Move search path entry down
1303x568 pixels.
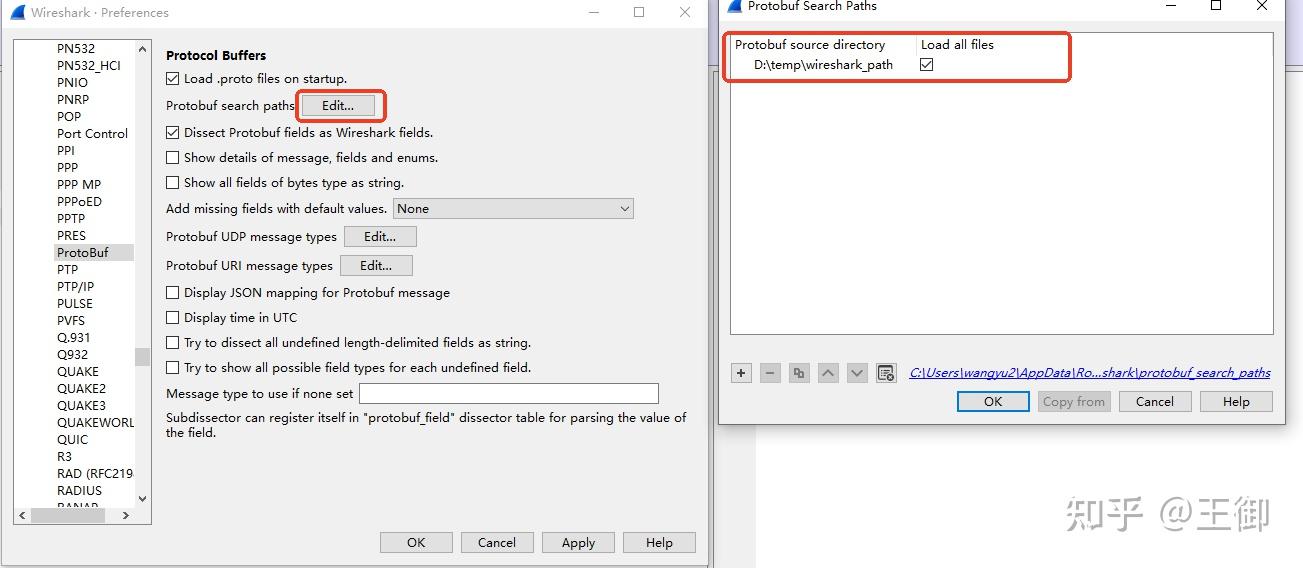tap(857, 373)
